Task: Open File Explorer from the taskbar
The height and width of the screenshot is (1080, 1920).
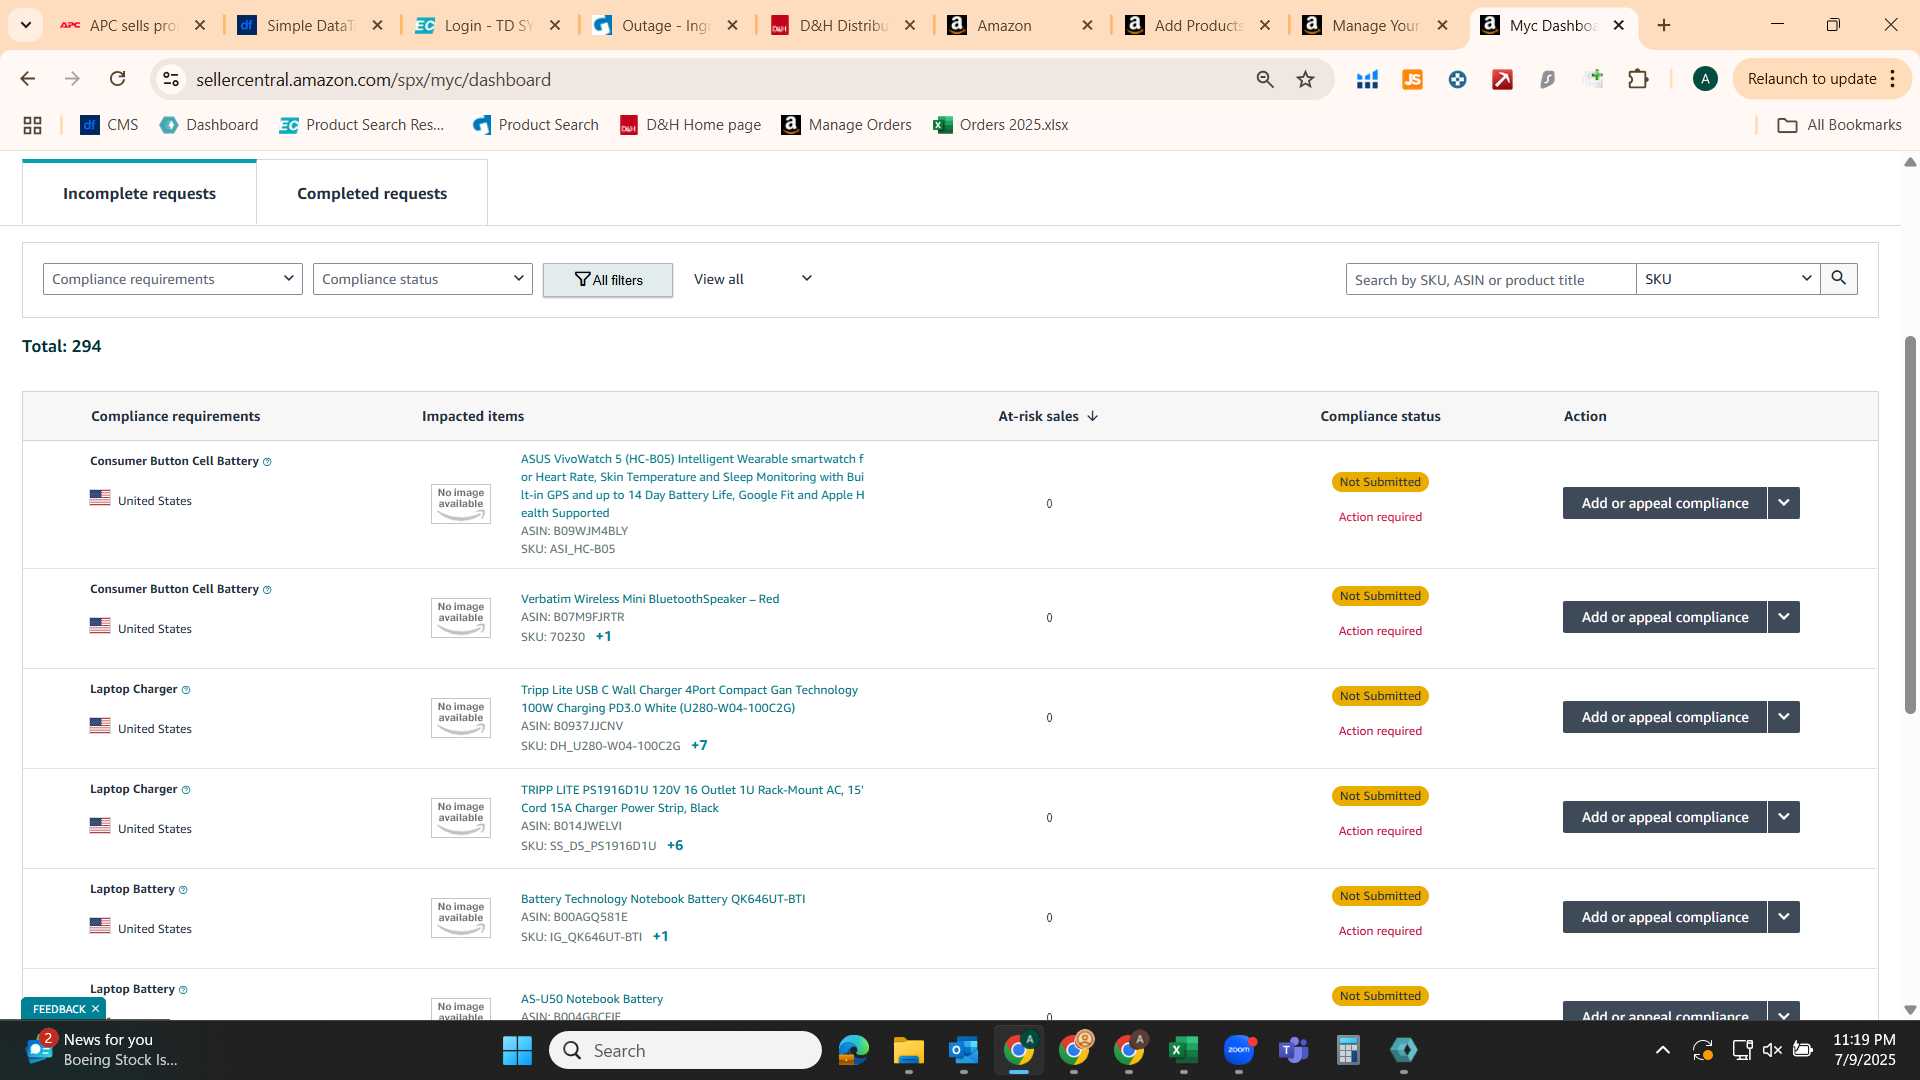Action: click(x=908, y=1050)
